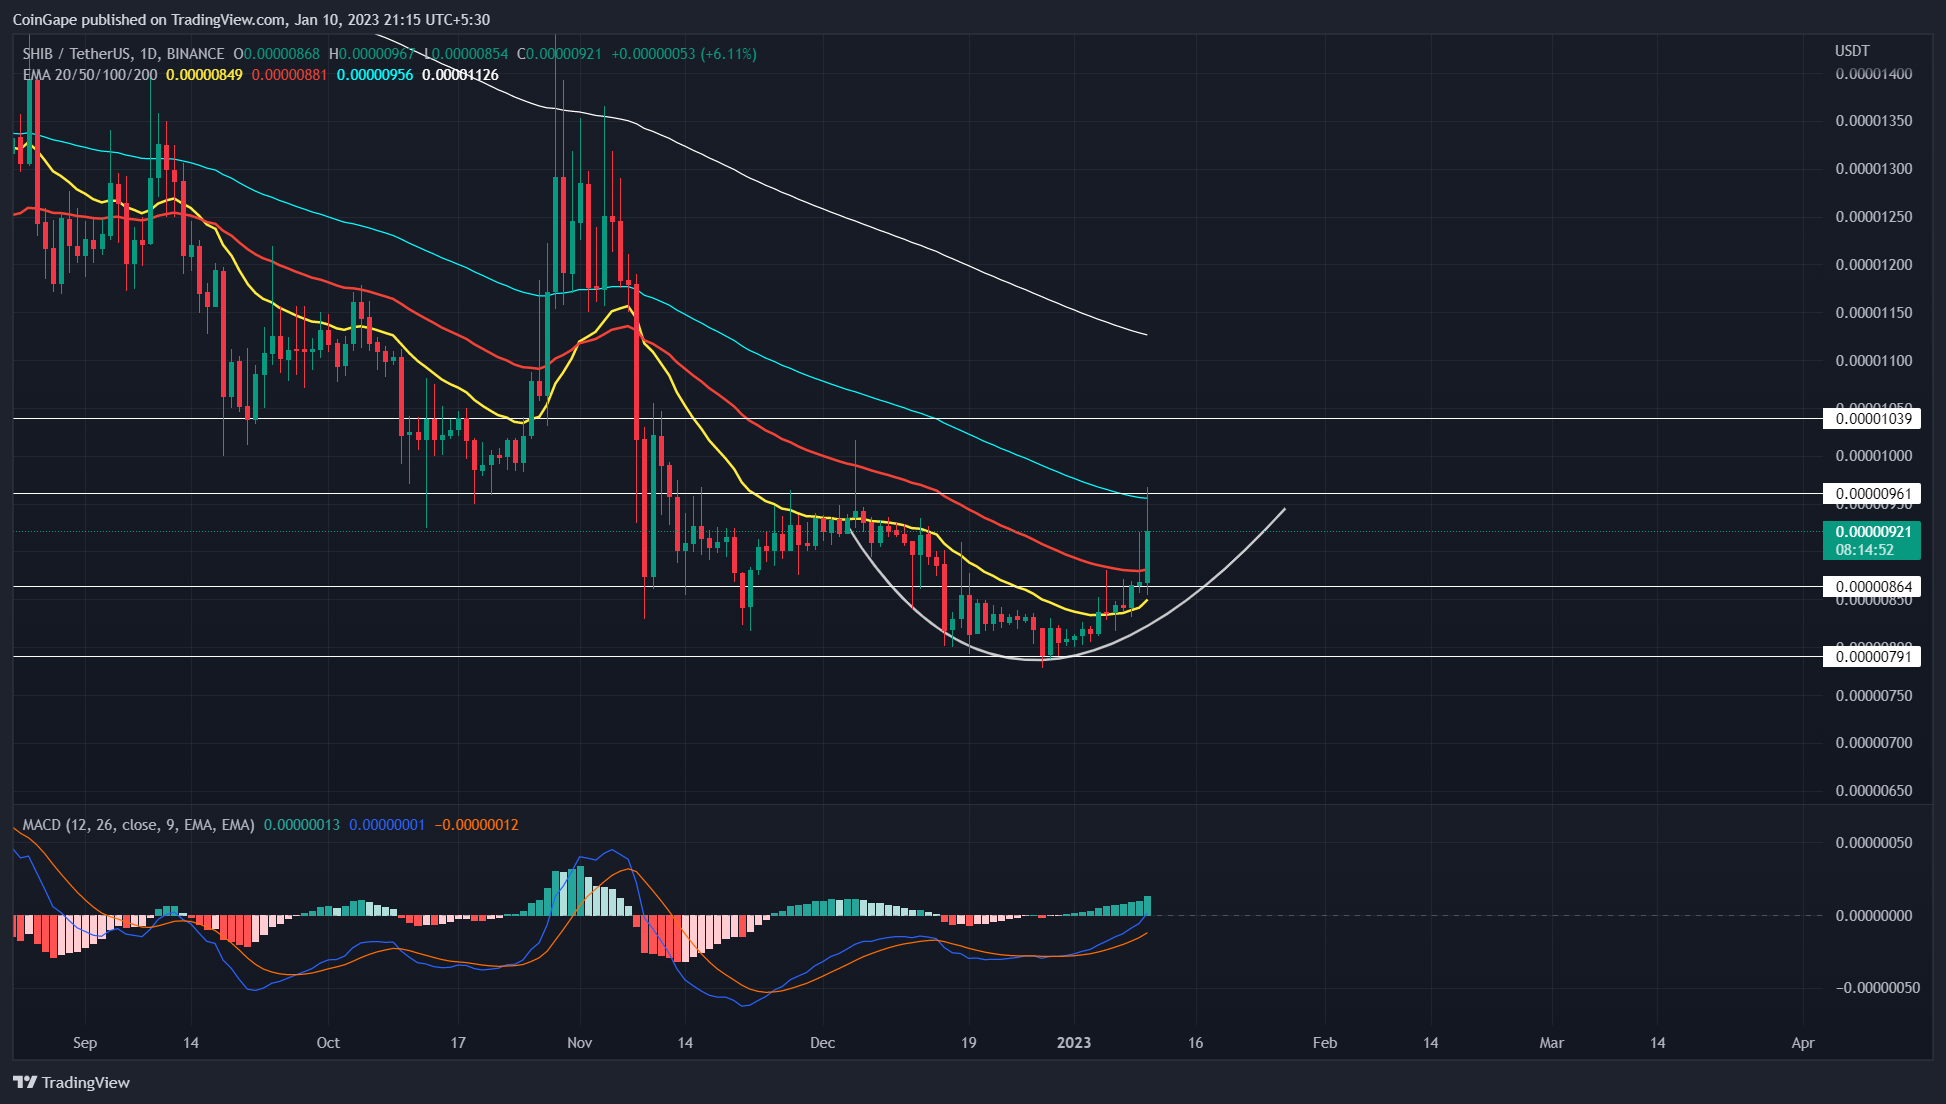The width and height of the screenshot is (1946, 1104).
Task: Click the 0.00001350 price axis label
Action: tap(1874, 121)
